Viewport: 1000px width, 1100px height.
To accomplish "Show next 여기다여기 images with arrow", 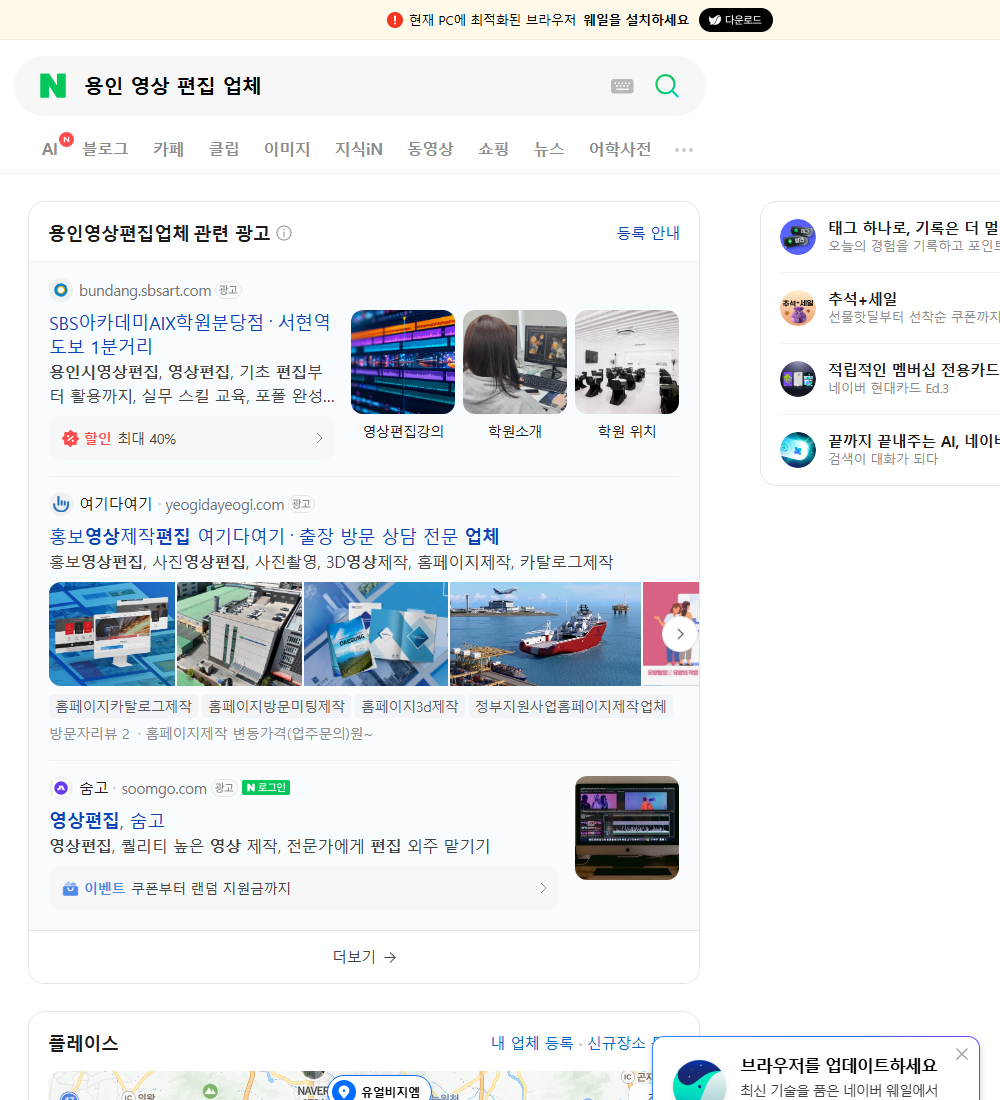I will pyautogui.click(x=679, y=634).
